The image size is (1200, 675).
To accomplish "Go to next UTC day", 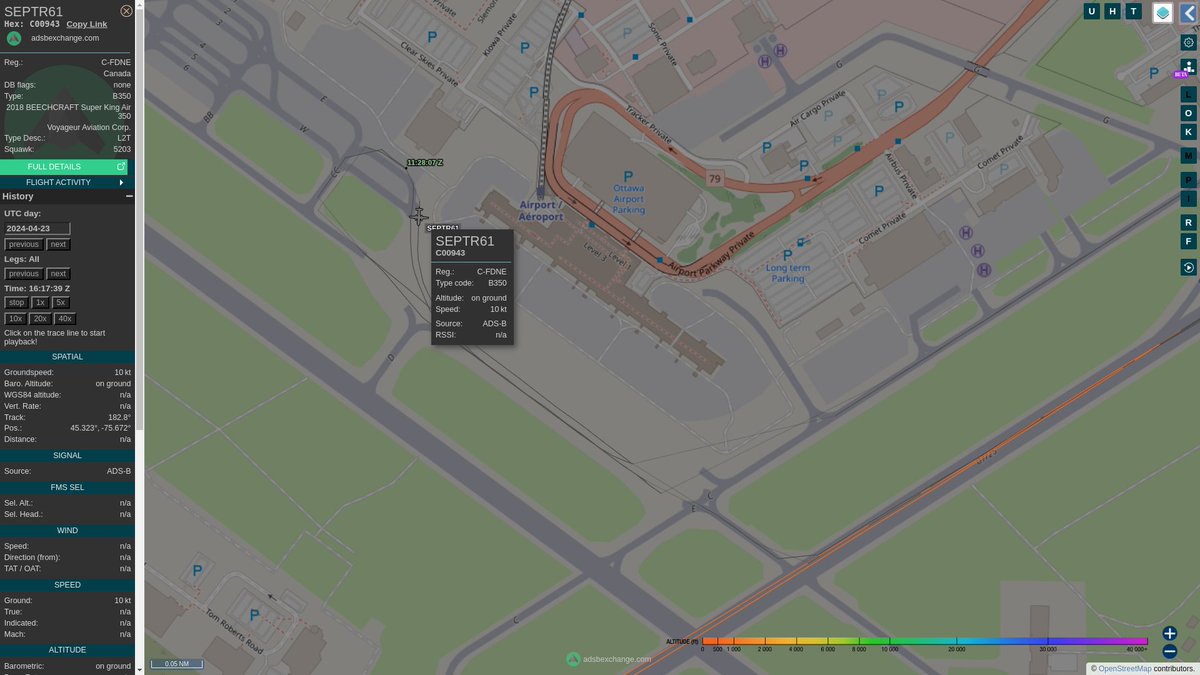I will point(59,245).
